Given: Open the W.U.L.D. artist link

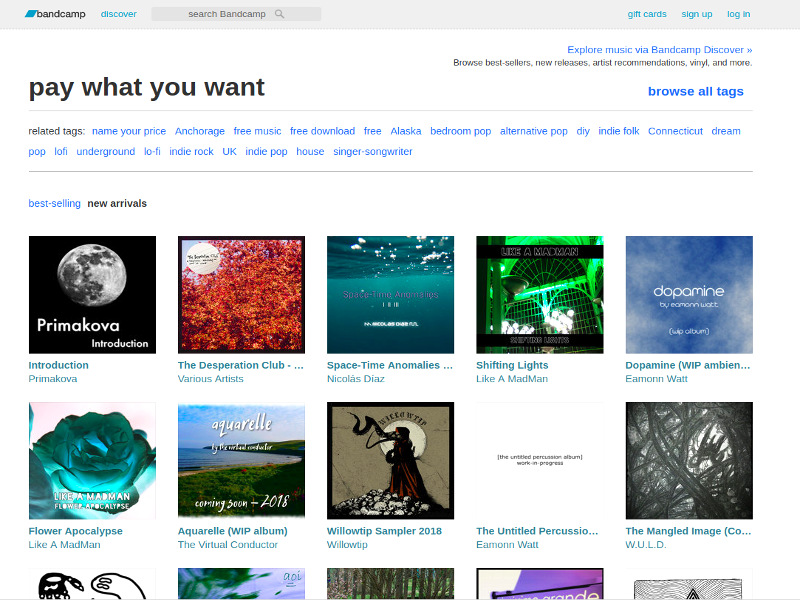Looking at the screenshot, I should (x=646, y=544).
